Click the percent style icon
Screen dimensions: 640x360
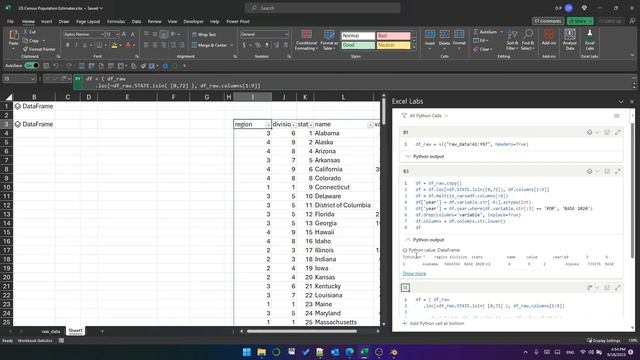click(x=258, y=45)
